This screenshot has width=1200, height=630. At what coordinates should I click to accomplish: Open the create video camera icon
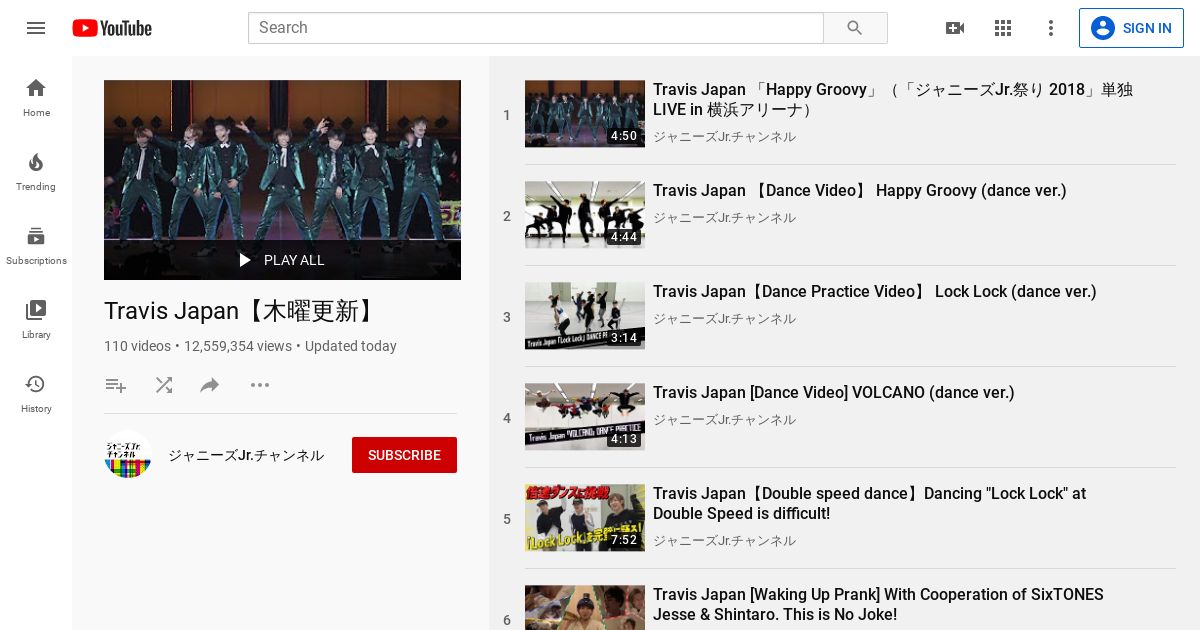point(955,28)
